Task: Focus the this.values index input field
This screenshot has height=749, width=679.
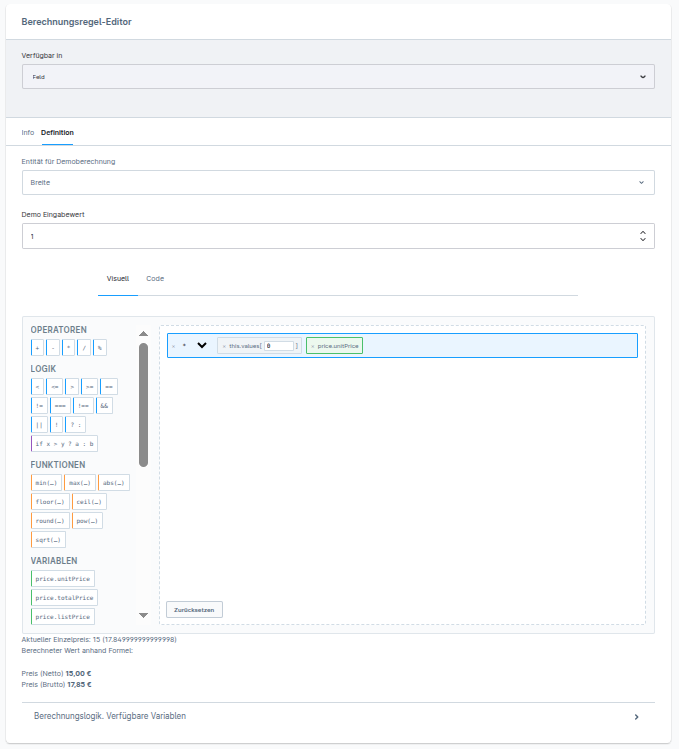Action: [279, 346]
